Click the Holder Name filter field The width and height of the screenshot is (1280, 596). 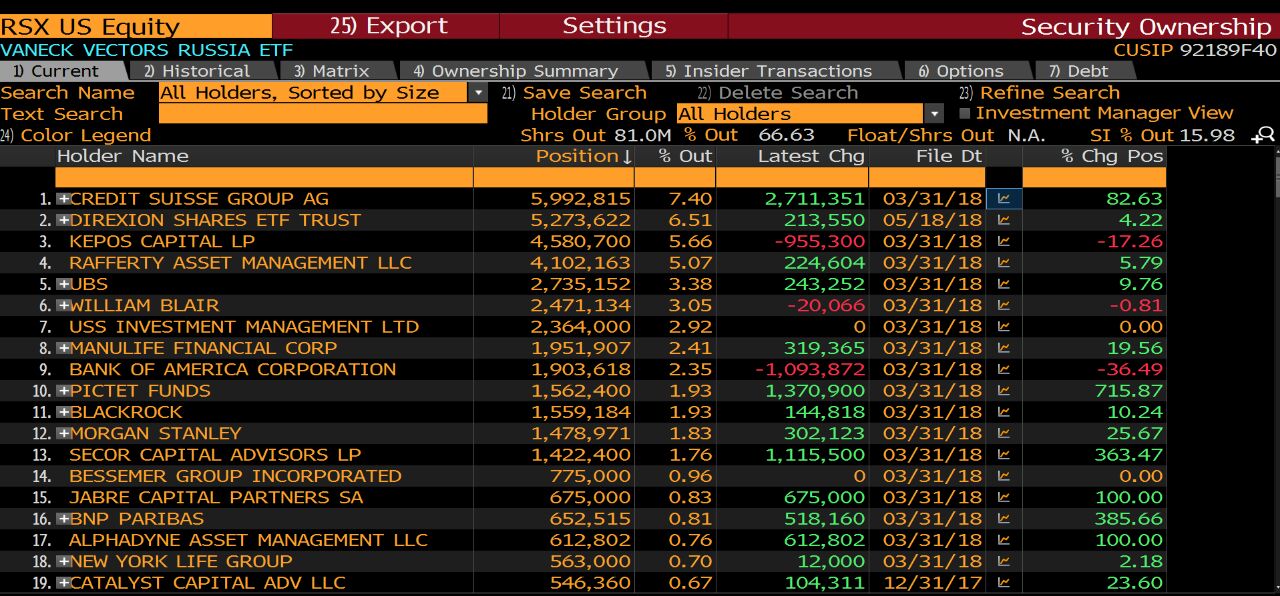[264, 177]
